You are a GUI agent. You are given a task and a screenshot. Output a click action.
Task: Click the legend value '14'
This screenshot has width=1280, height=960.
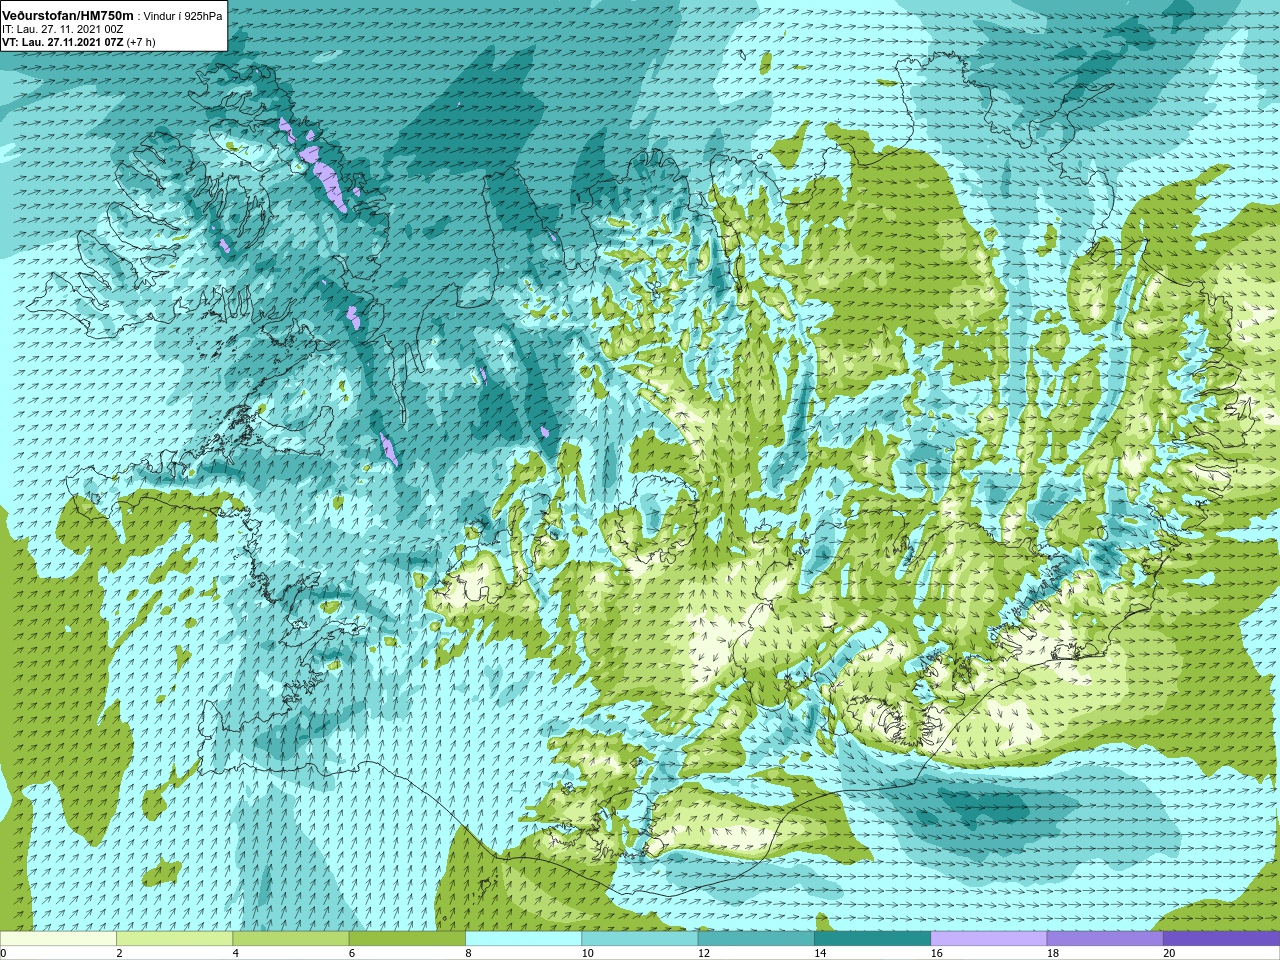820,953
